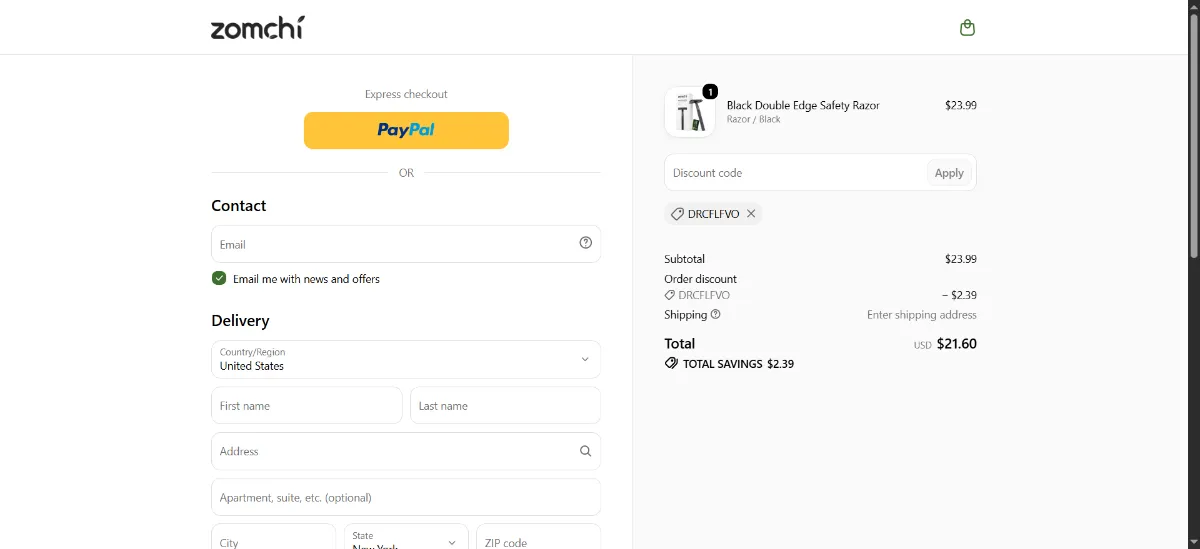Image resolution: width=1200 pixels, height=549 pixels.
Task: Click the Subtotal $23.99 amount
Action: pos(961,259)
